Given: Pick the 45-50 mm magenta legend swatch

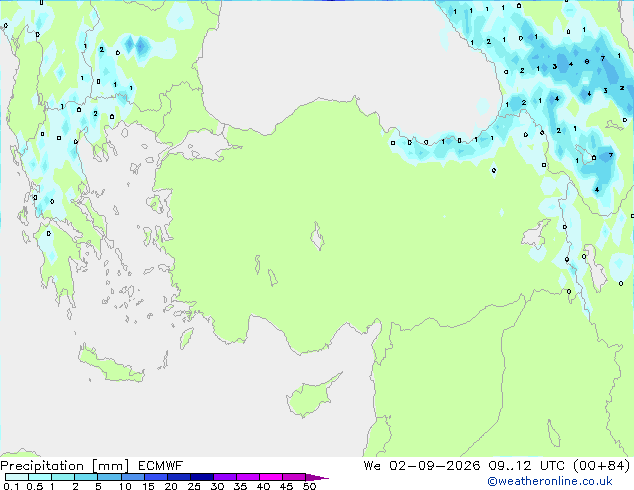Looking at the screenshot, I should pyautogui.click(x=294, y=477).
